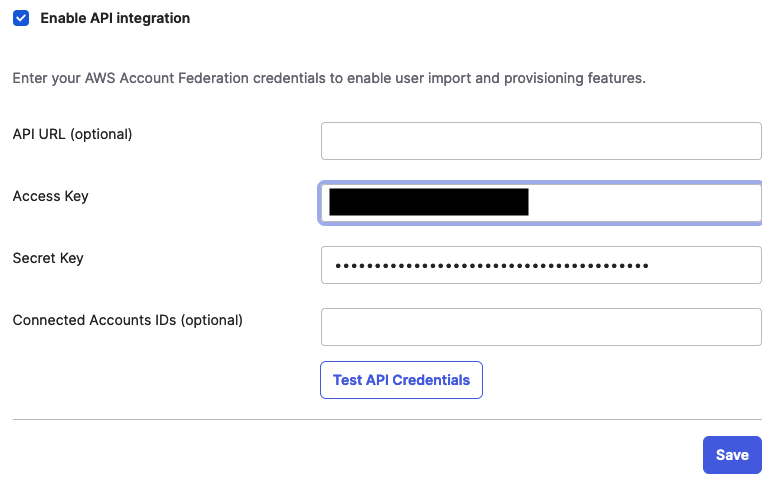Click the AWS Account Federation description text
This screenshot has height=484, width=773.
click(x=329, y=78)
